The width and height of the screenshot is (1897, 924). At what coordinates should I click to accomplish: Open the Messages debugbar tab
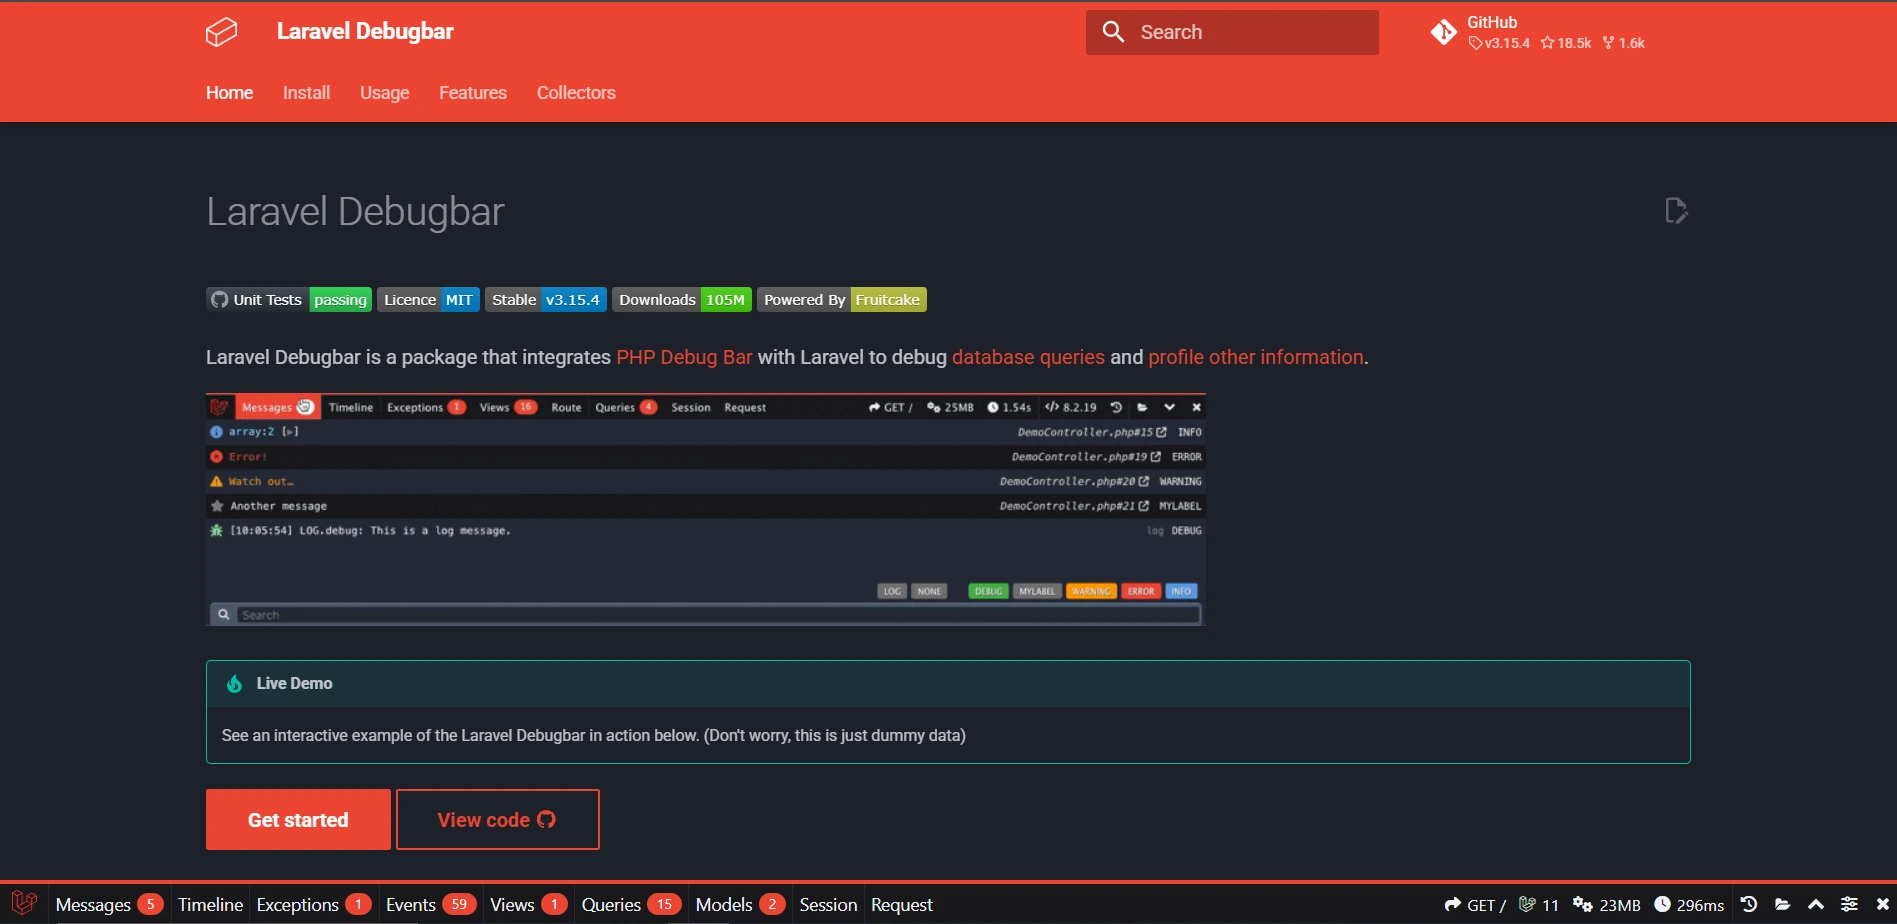click(x=109, y=904)
